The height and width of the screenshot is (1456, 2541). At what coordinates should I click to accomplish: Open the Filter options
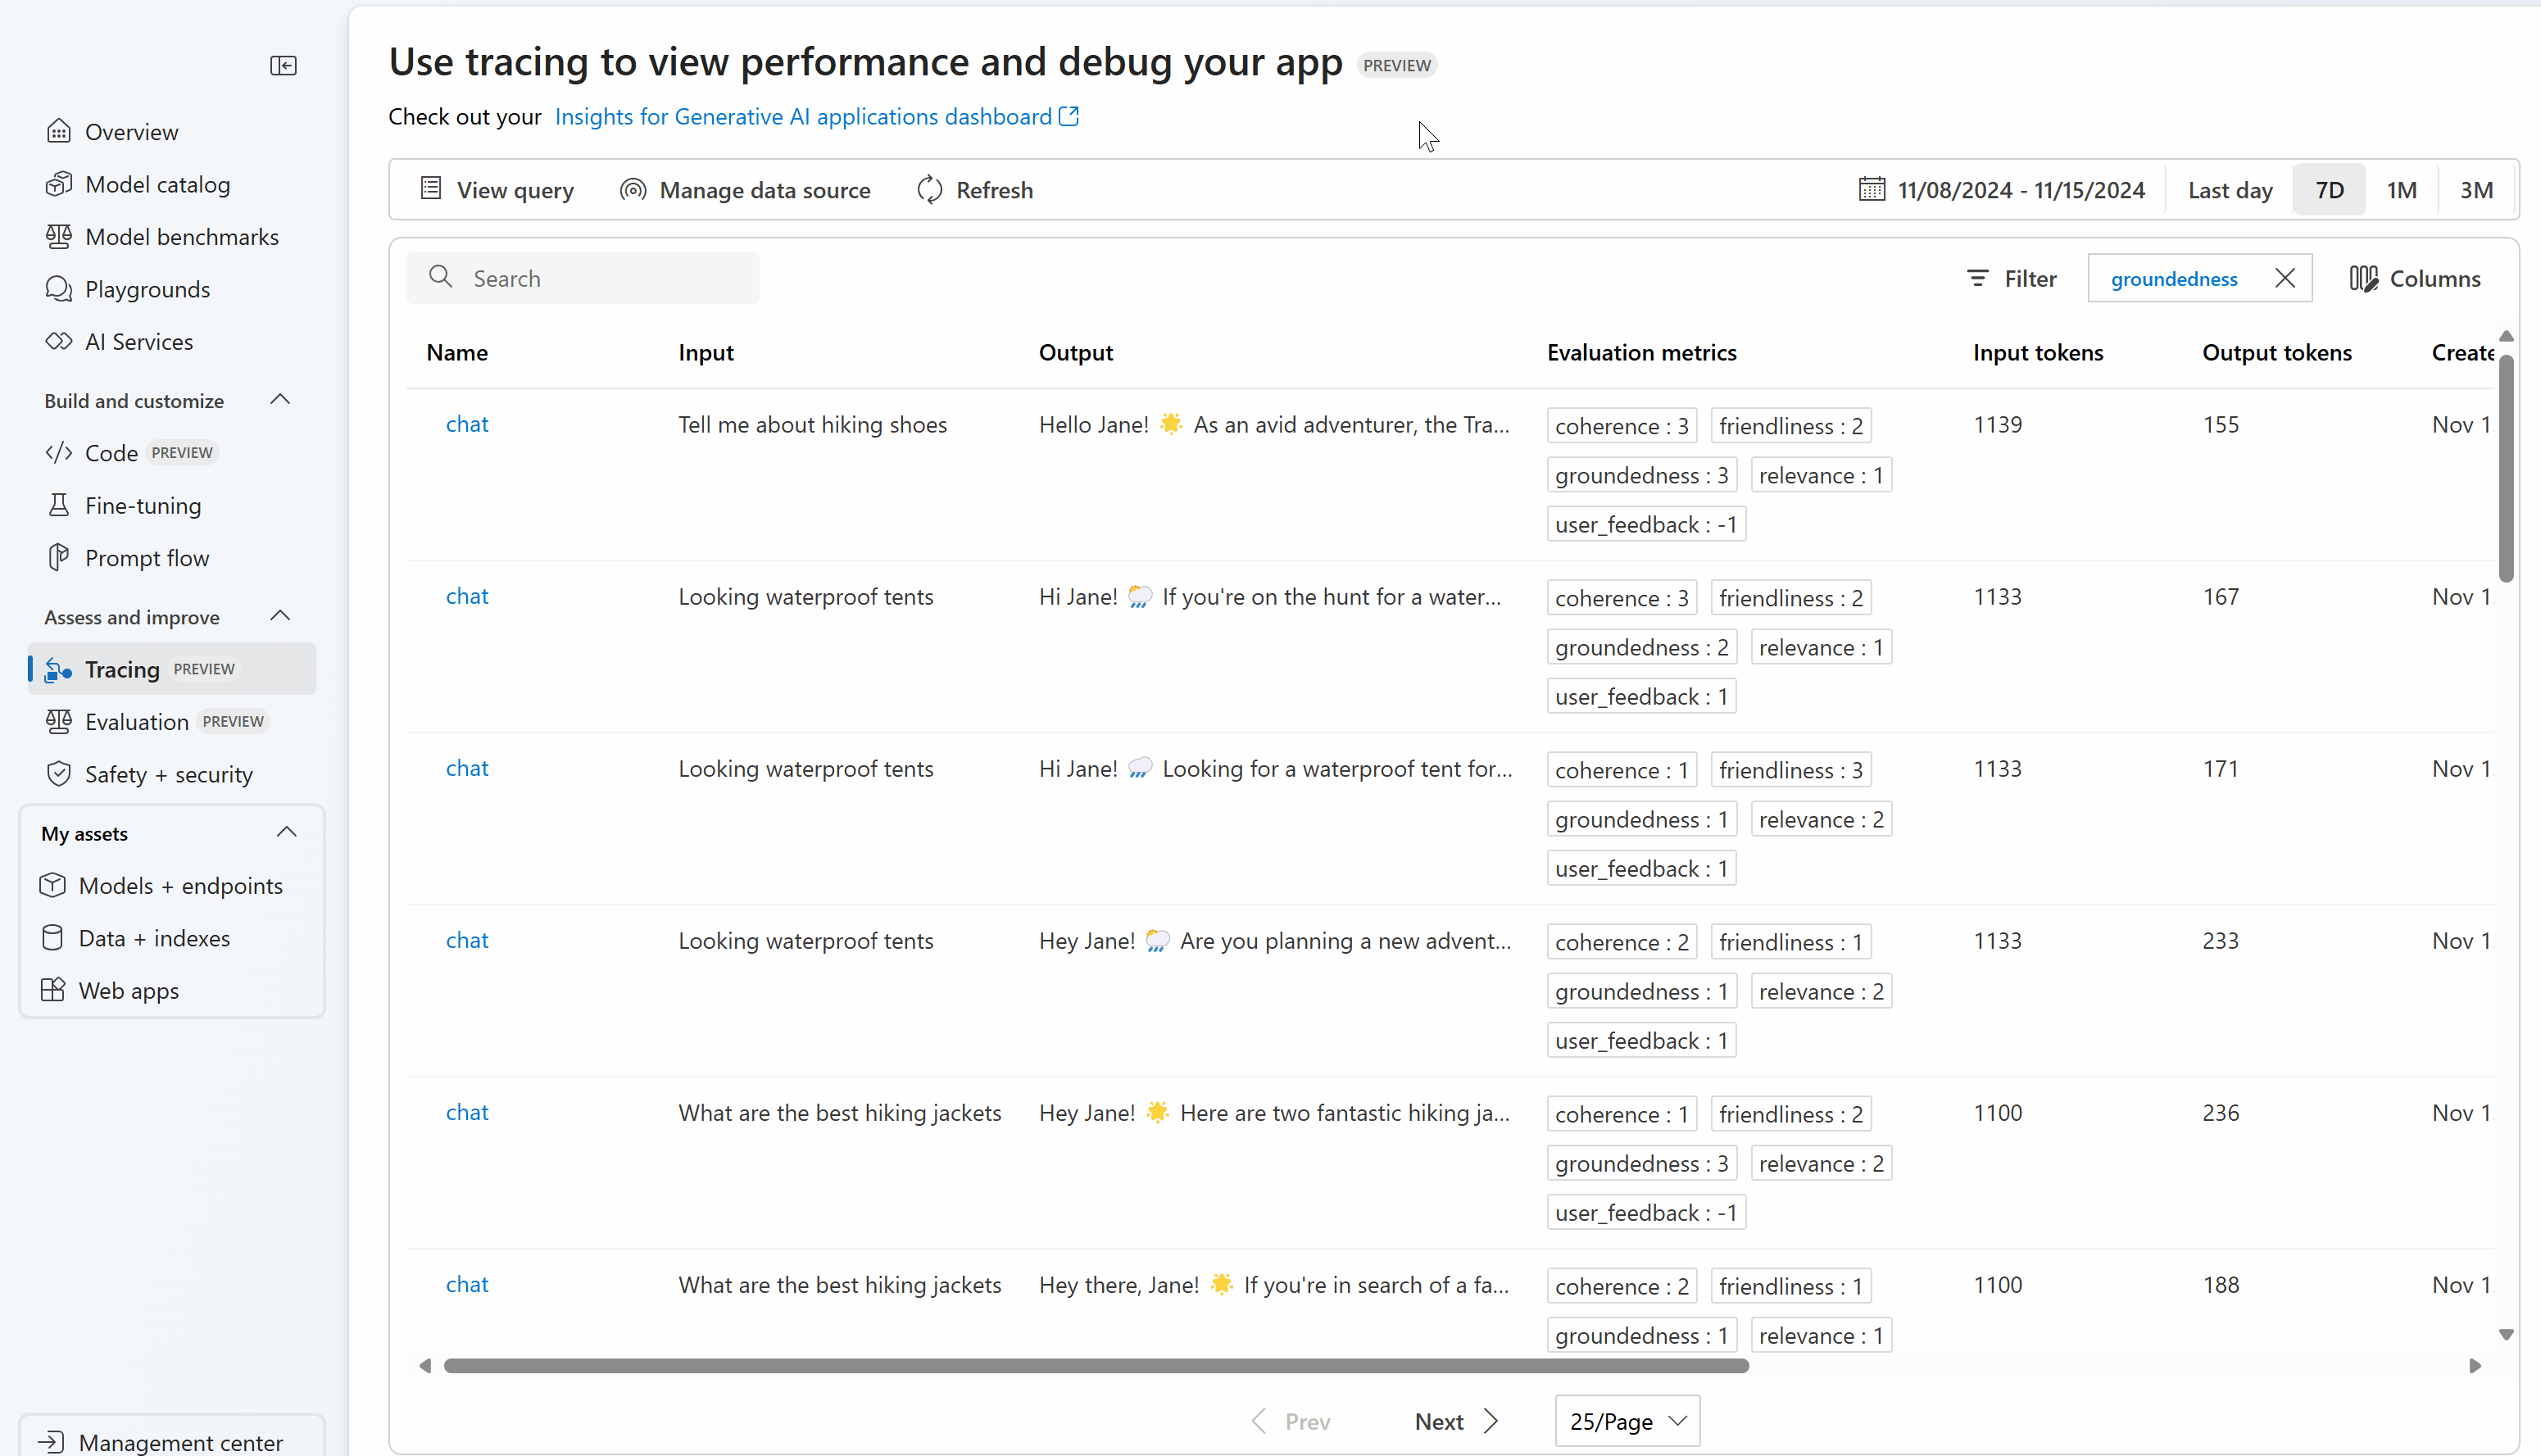(x=2011, y=278)
